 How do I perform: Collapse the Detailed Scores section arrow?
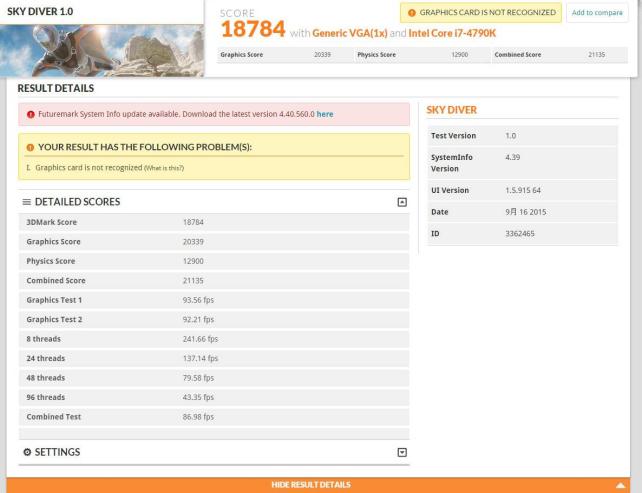point(402,202)
